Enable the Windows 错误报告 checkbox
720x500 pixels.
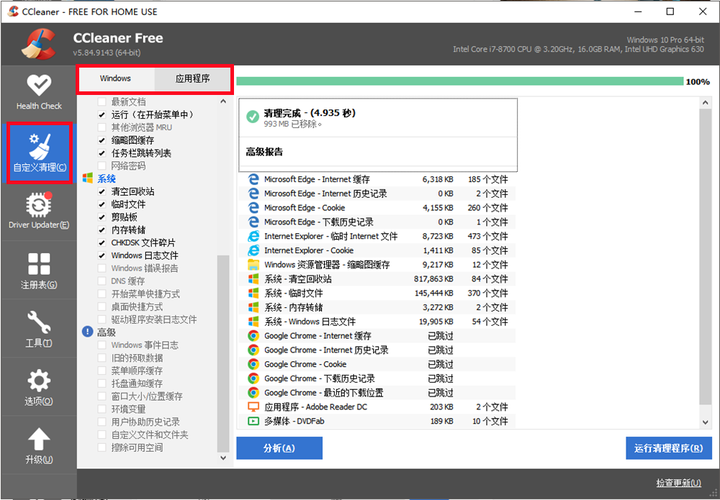pos(102,268)
